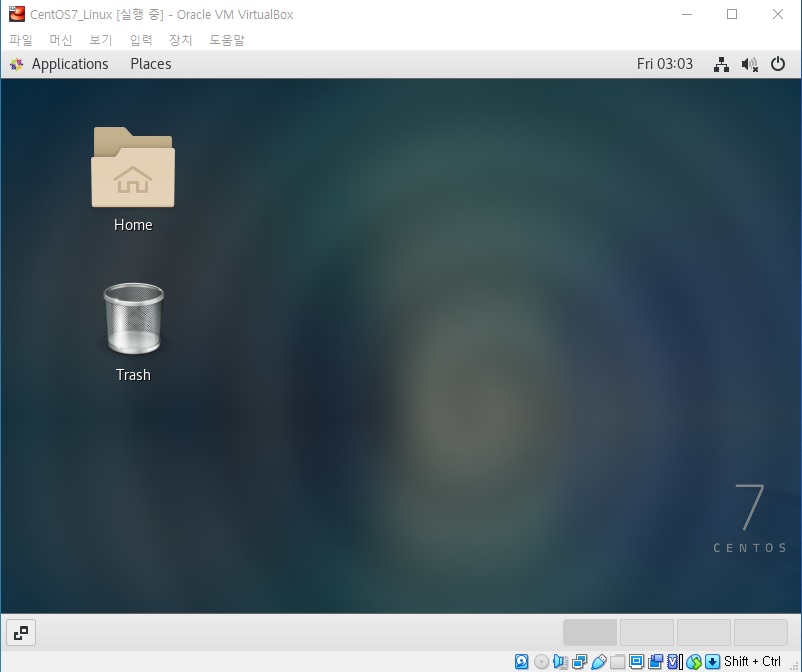The width and height of the screenshot is (802, 672).
Task: Open the Applications menu in CentOS
Action: [x=70, y=64]
